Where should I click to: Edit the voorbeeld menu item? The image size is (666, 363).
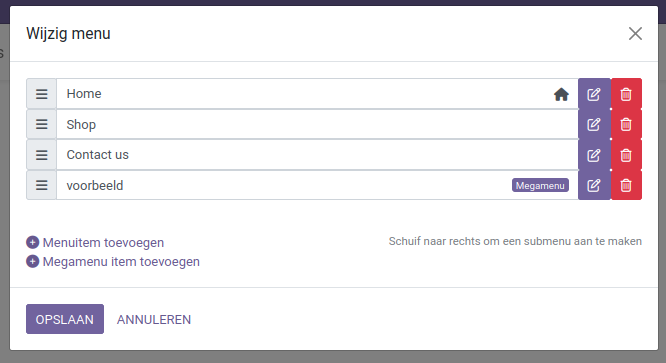594,186
